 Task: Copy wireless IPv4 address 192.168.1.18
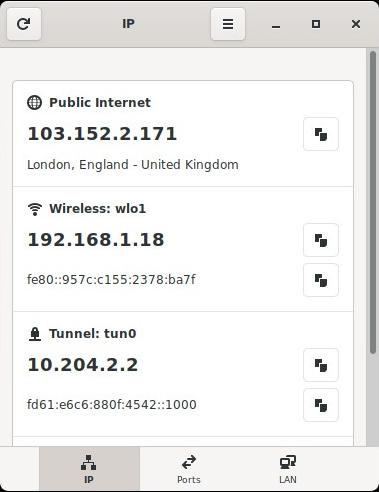pos(321,240)
